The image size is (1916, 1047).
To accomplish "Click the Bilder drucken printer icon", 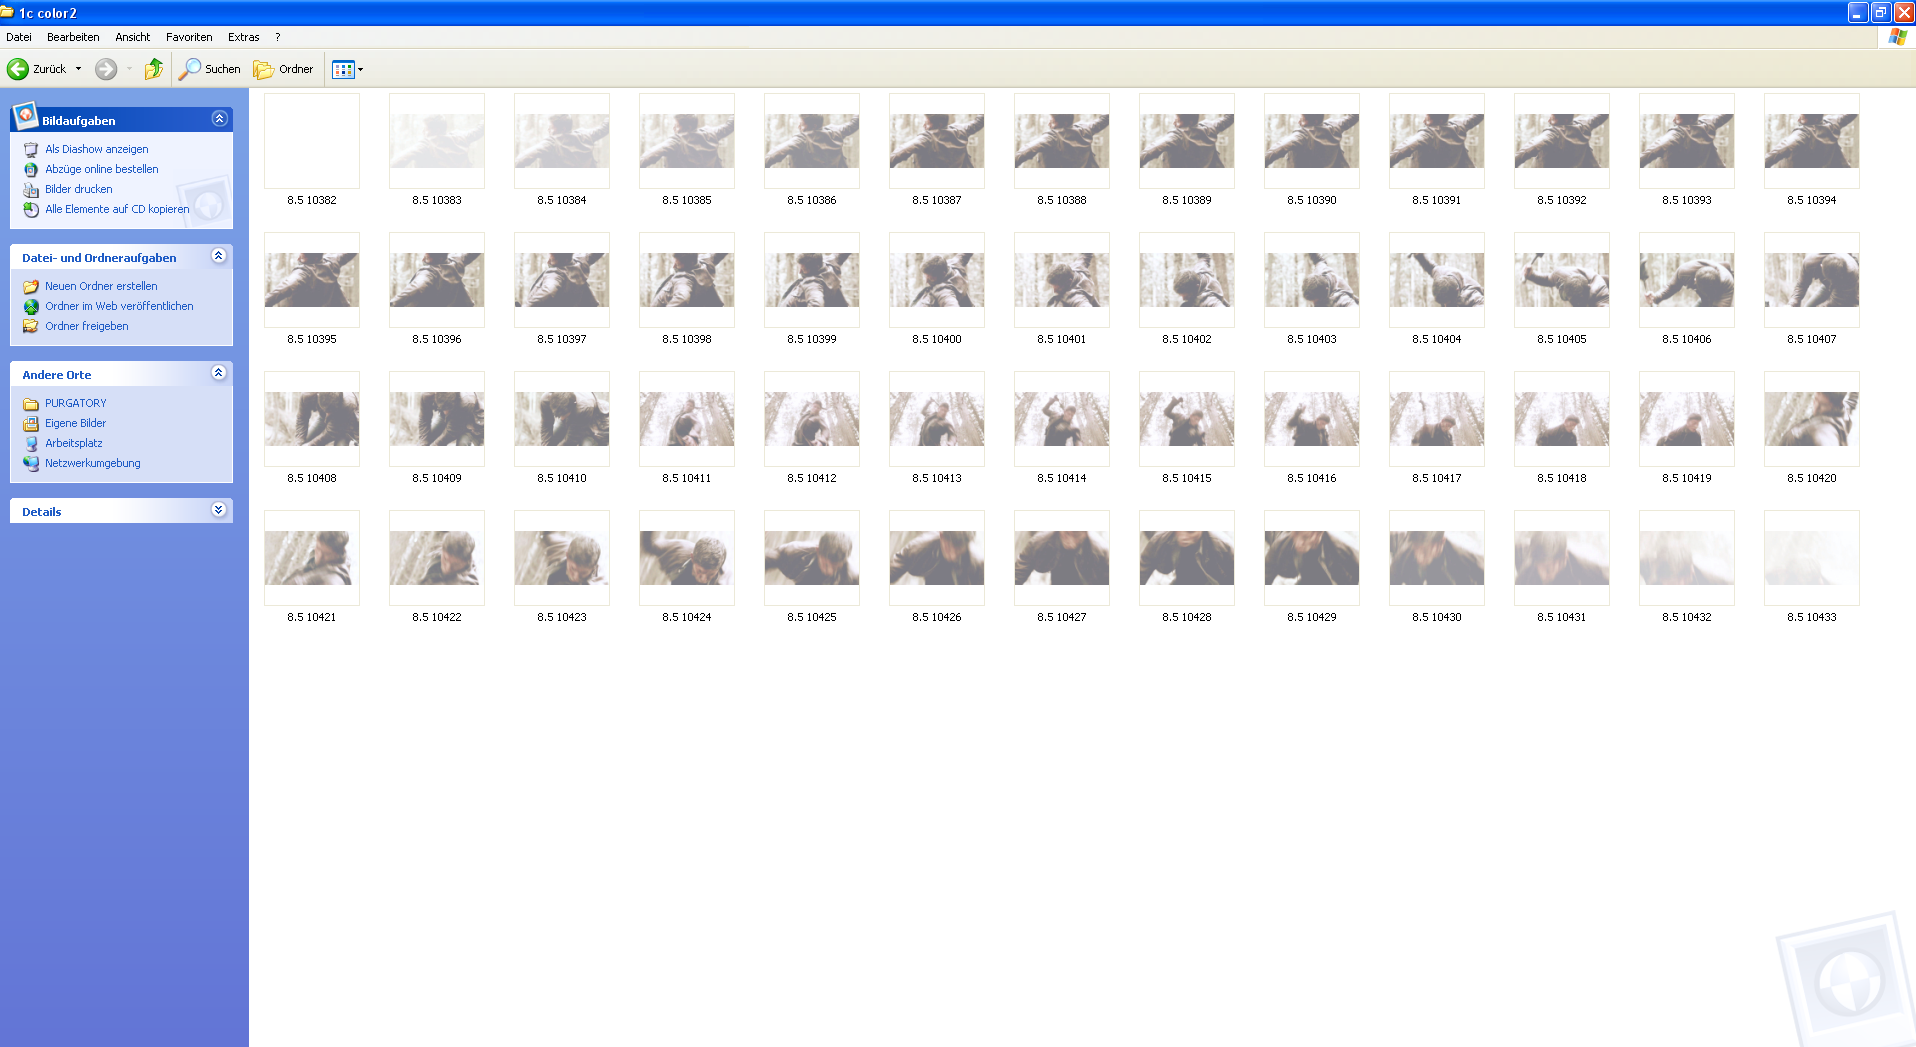I will [x=31, y=189].
